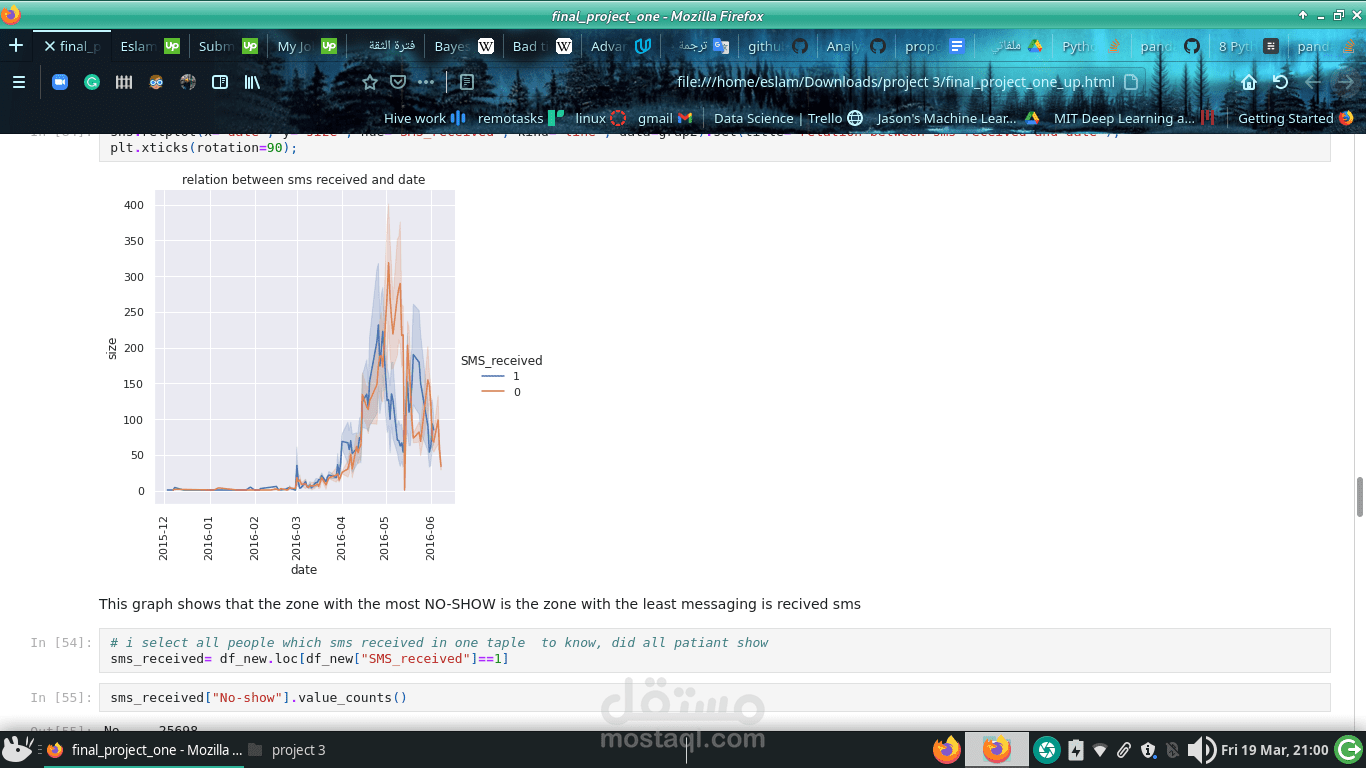Click the fence-shaped extension icon
Viewport: 1366px width, 768px height.
coord(124,82)
